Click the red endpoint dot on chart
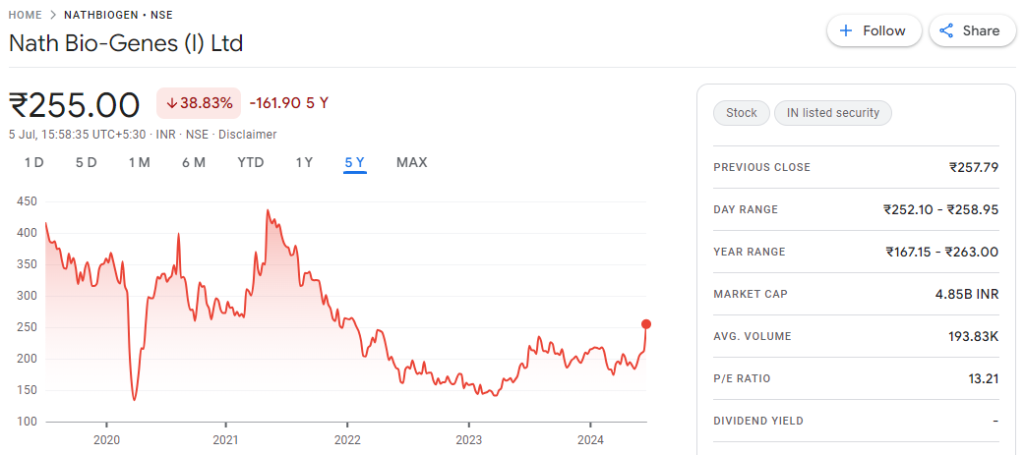Viewport: 1024px width, 455px height. pos(646,324)
